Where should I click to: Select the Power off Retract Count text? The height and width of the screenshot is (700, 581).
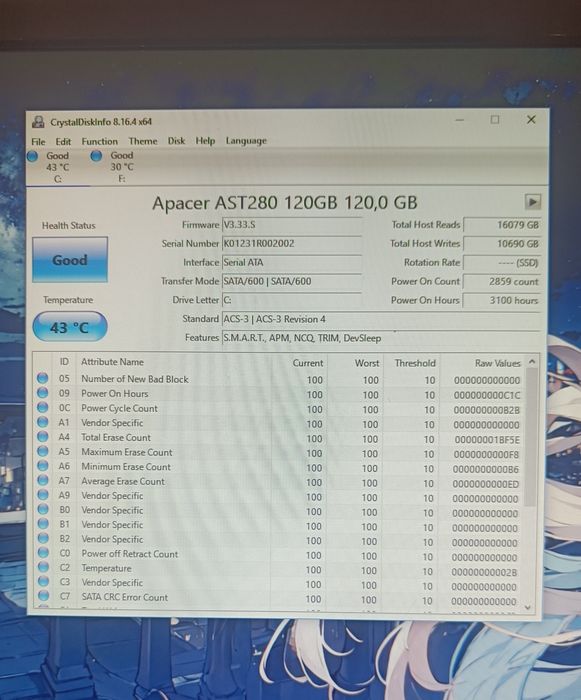click(130, 554)
